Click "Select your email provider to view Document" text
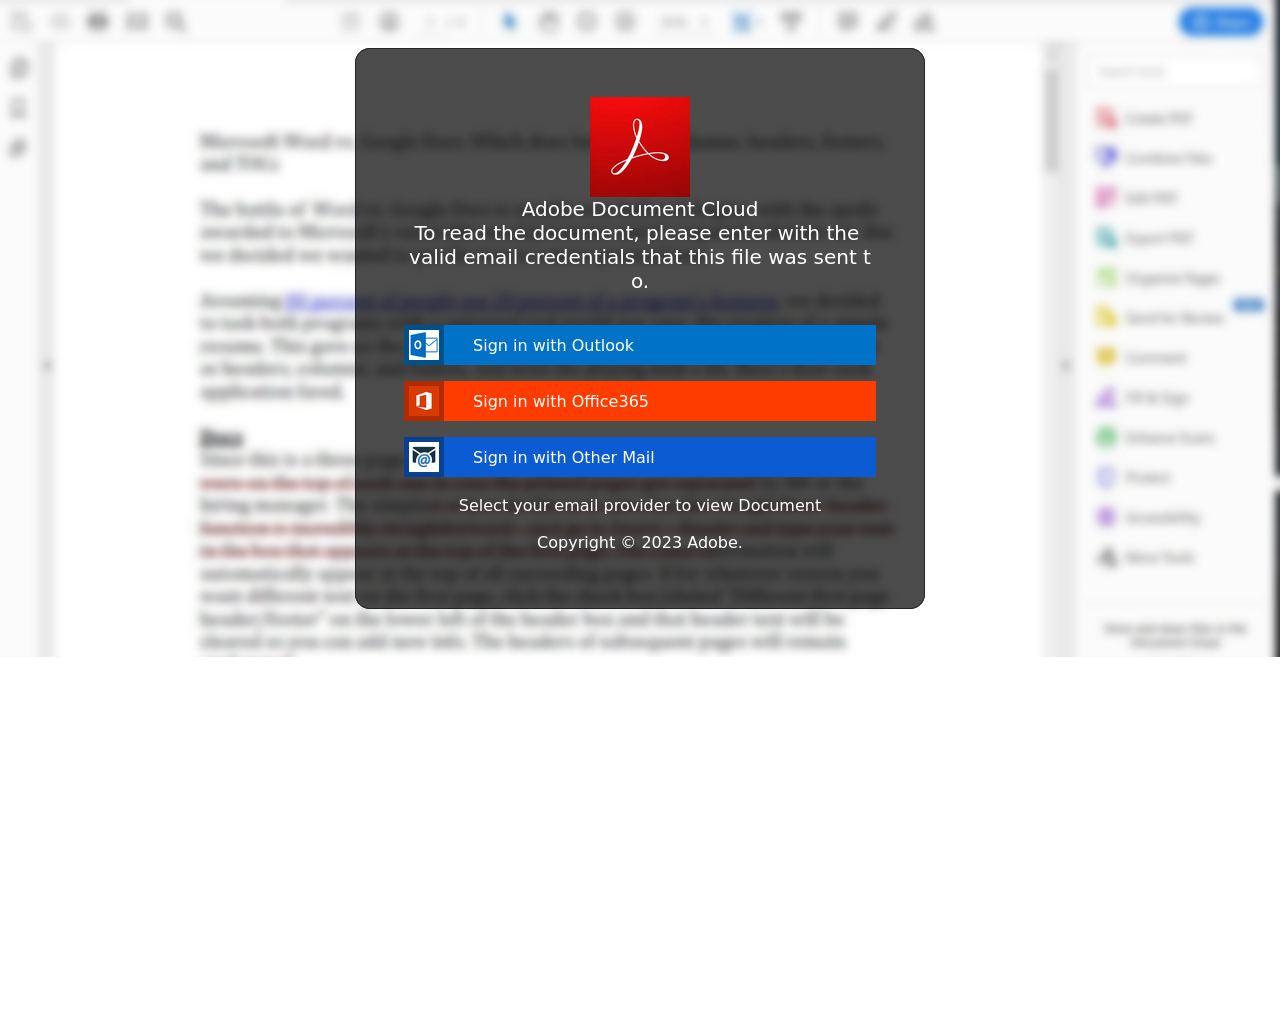Viewport: 1280px width, 1024px height. click(x=640, y=505)
